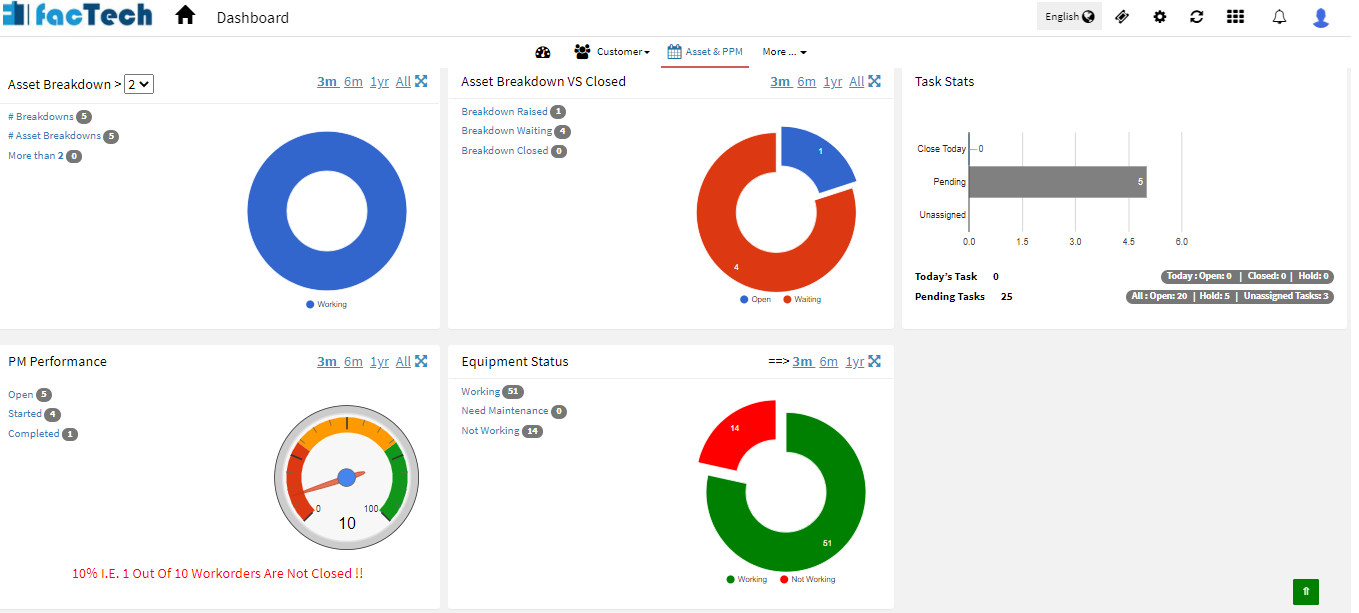Expand Asset Breakdown chart to fullscreen
Viewport: 1359px width, 613px height.
coord(421,81)
